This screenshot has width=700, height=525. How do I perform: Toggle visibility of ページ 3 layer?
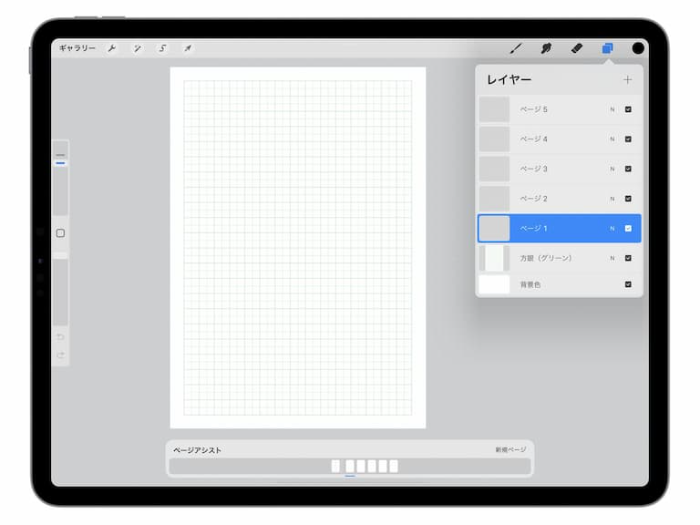coord(628,169)
